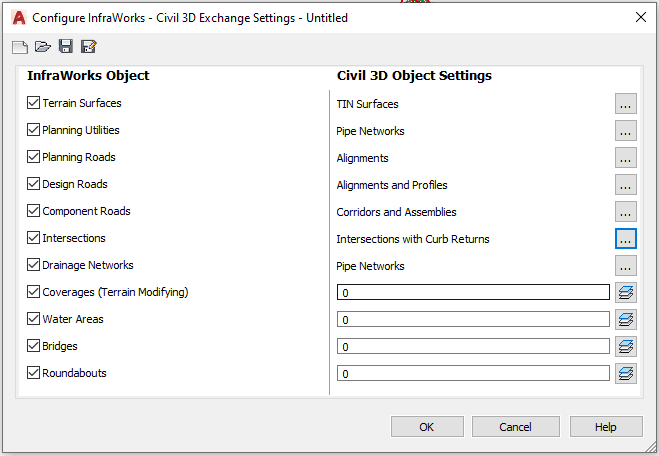Click the 'TIN Surfaces' label

[x=367, y=104]
